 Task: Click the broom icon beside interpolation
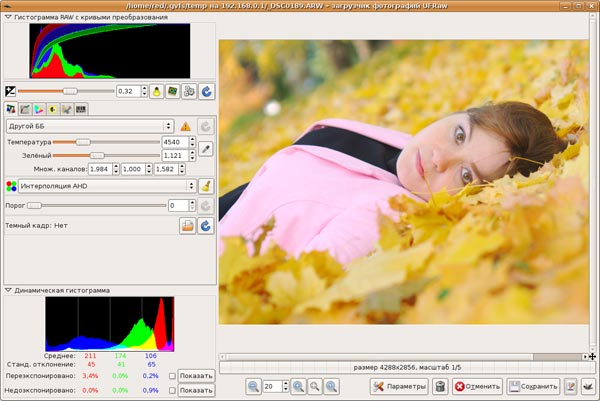click(205, 185)
